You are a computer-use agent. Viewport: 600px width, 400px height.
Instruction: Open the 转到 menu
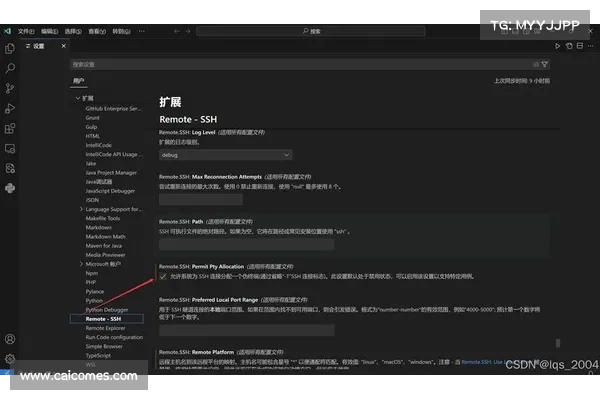tap(121, 31)
